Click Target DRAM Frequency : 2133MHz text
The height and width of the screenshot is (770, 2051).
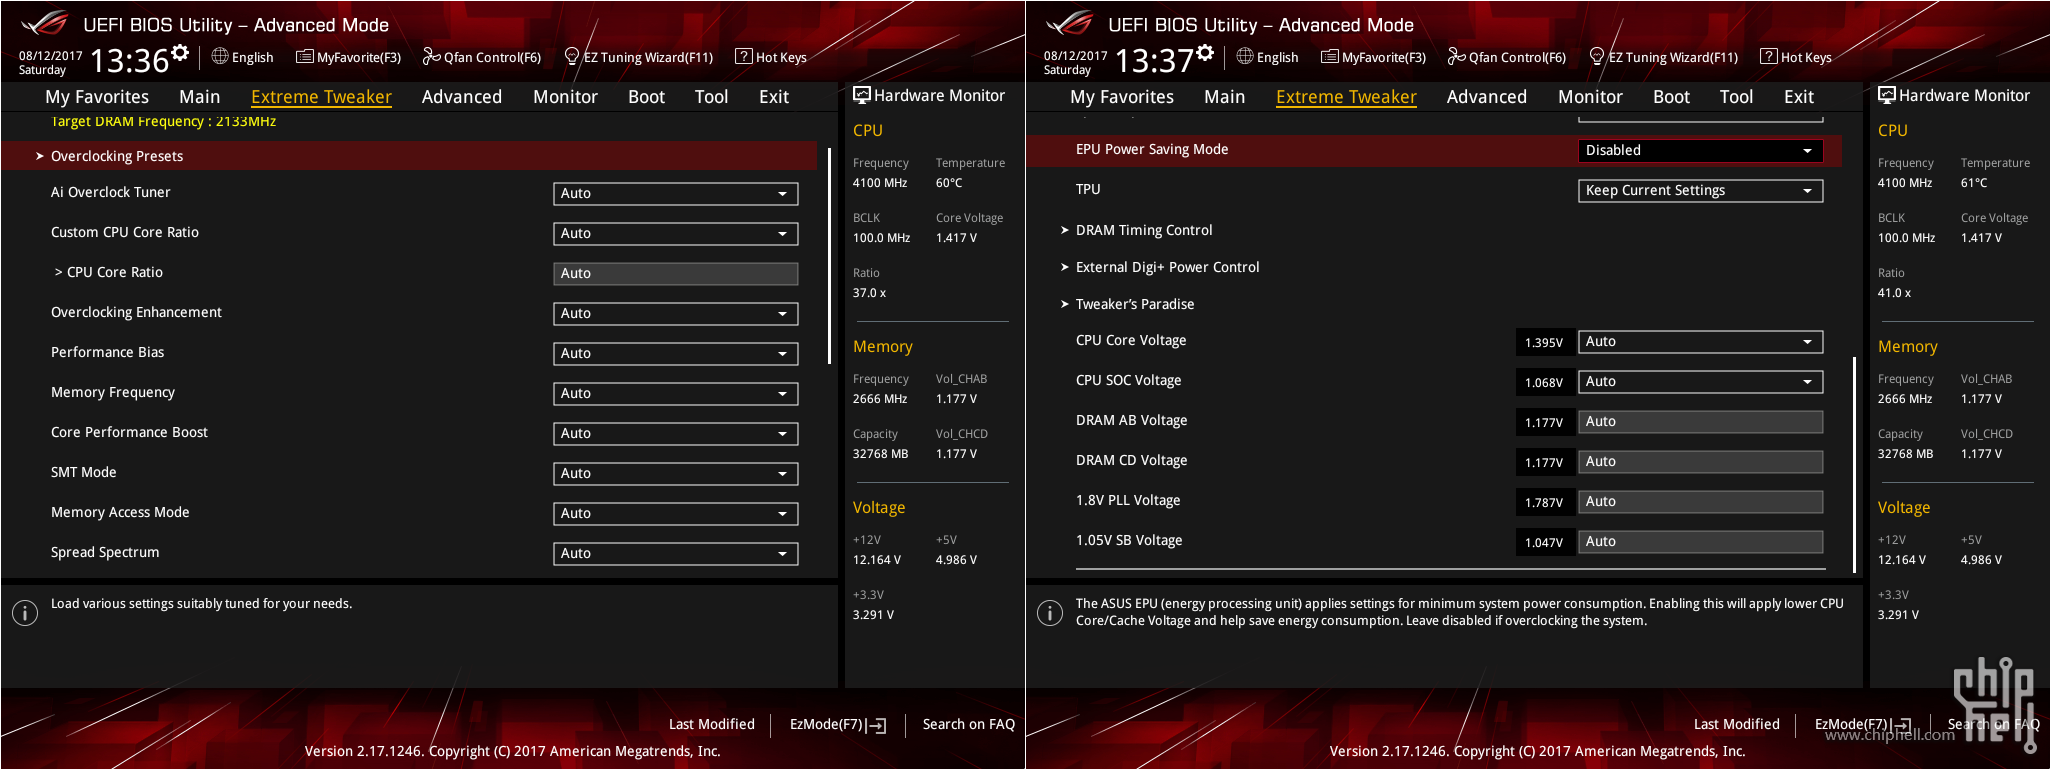tap(163, 121)
